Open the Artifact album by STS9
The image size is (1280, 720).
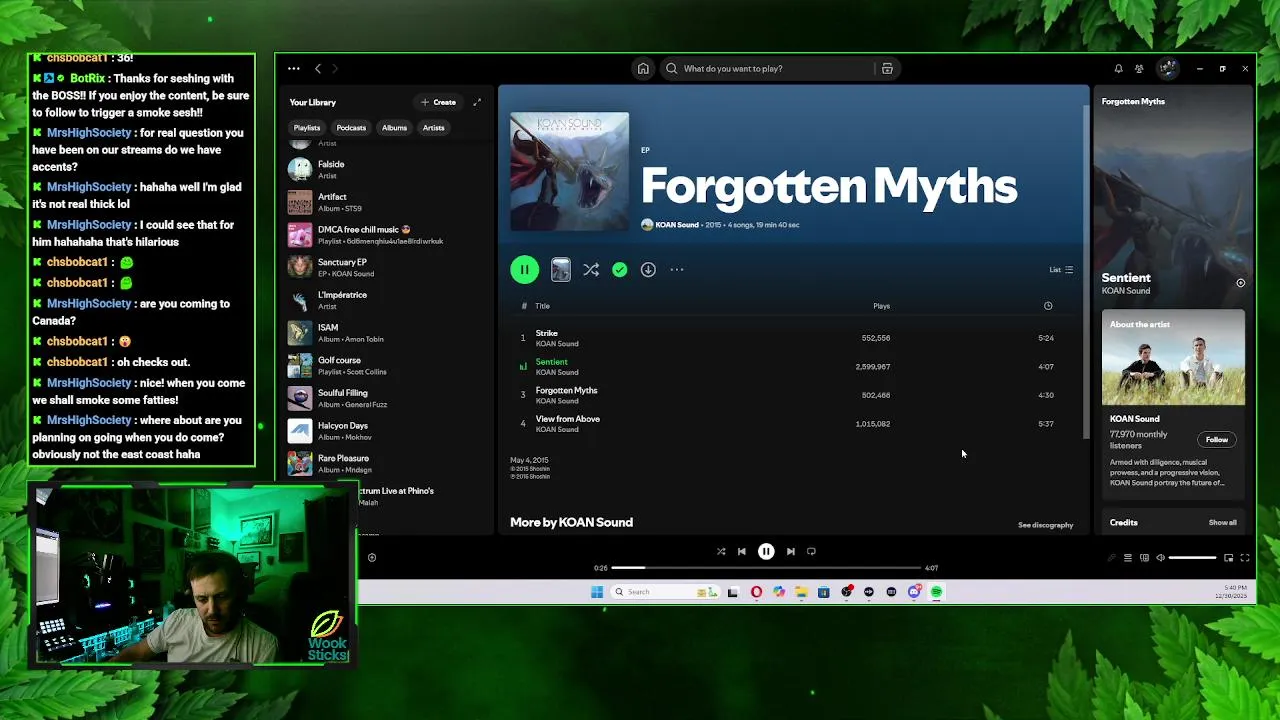385,203
